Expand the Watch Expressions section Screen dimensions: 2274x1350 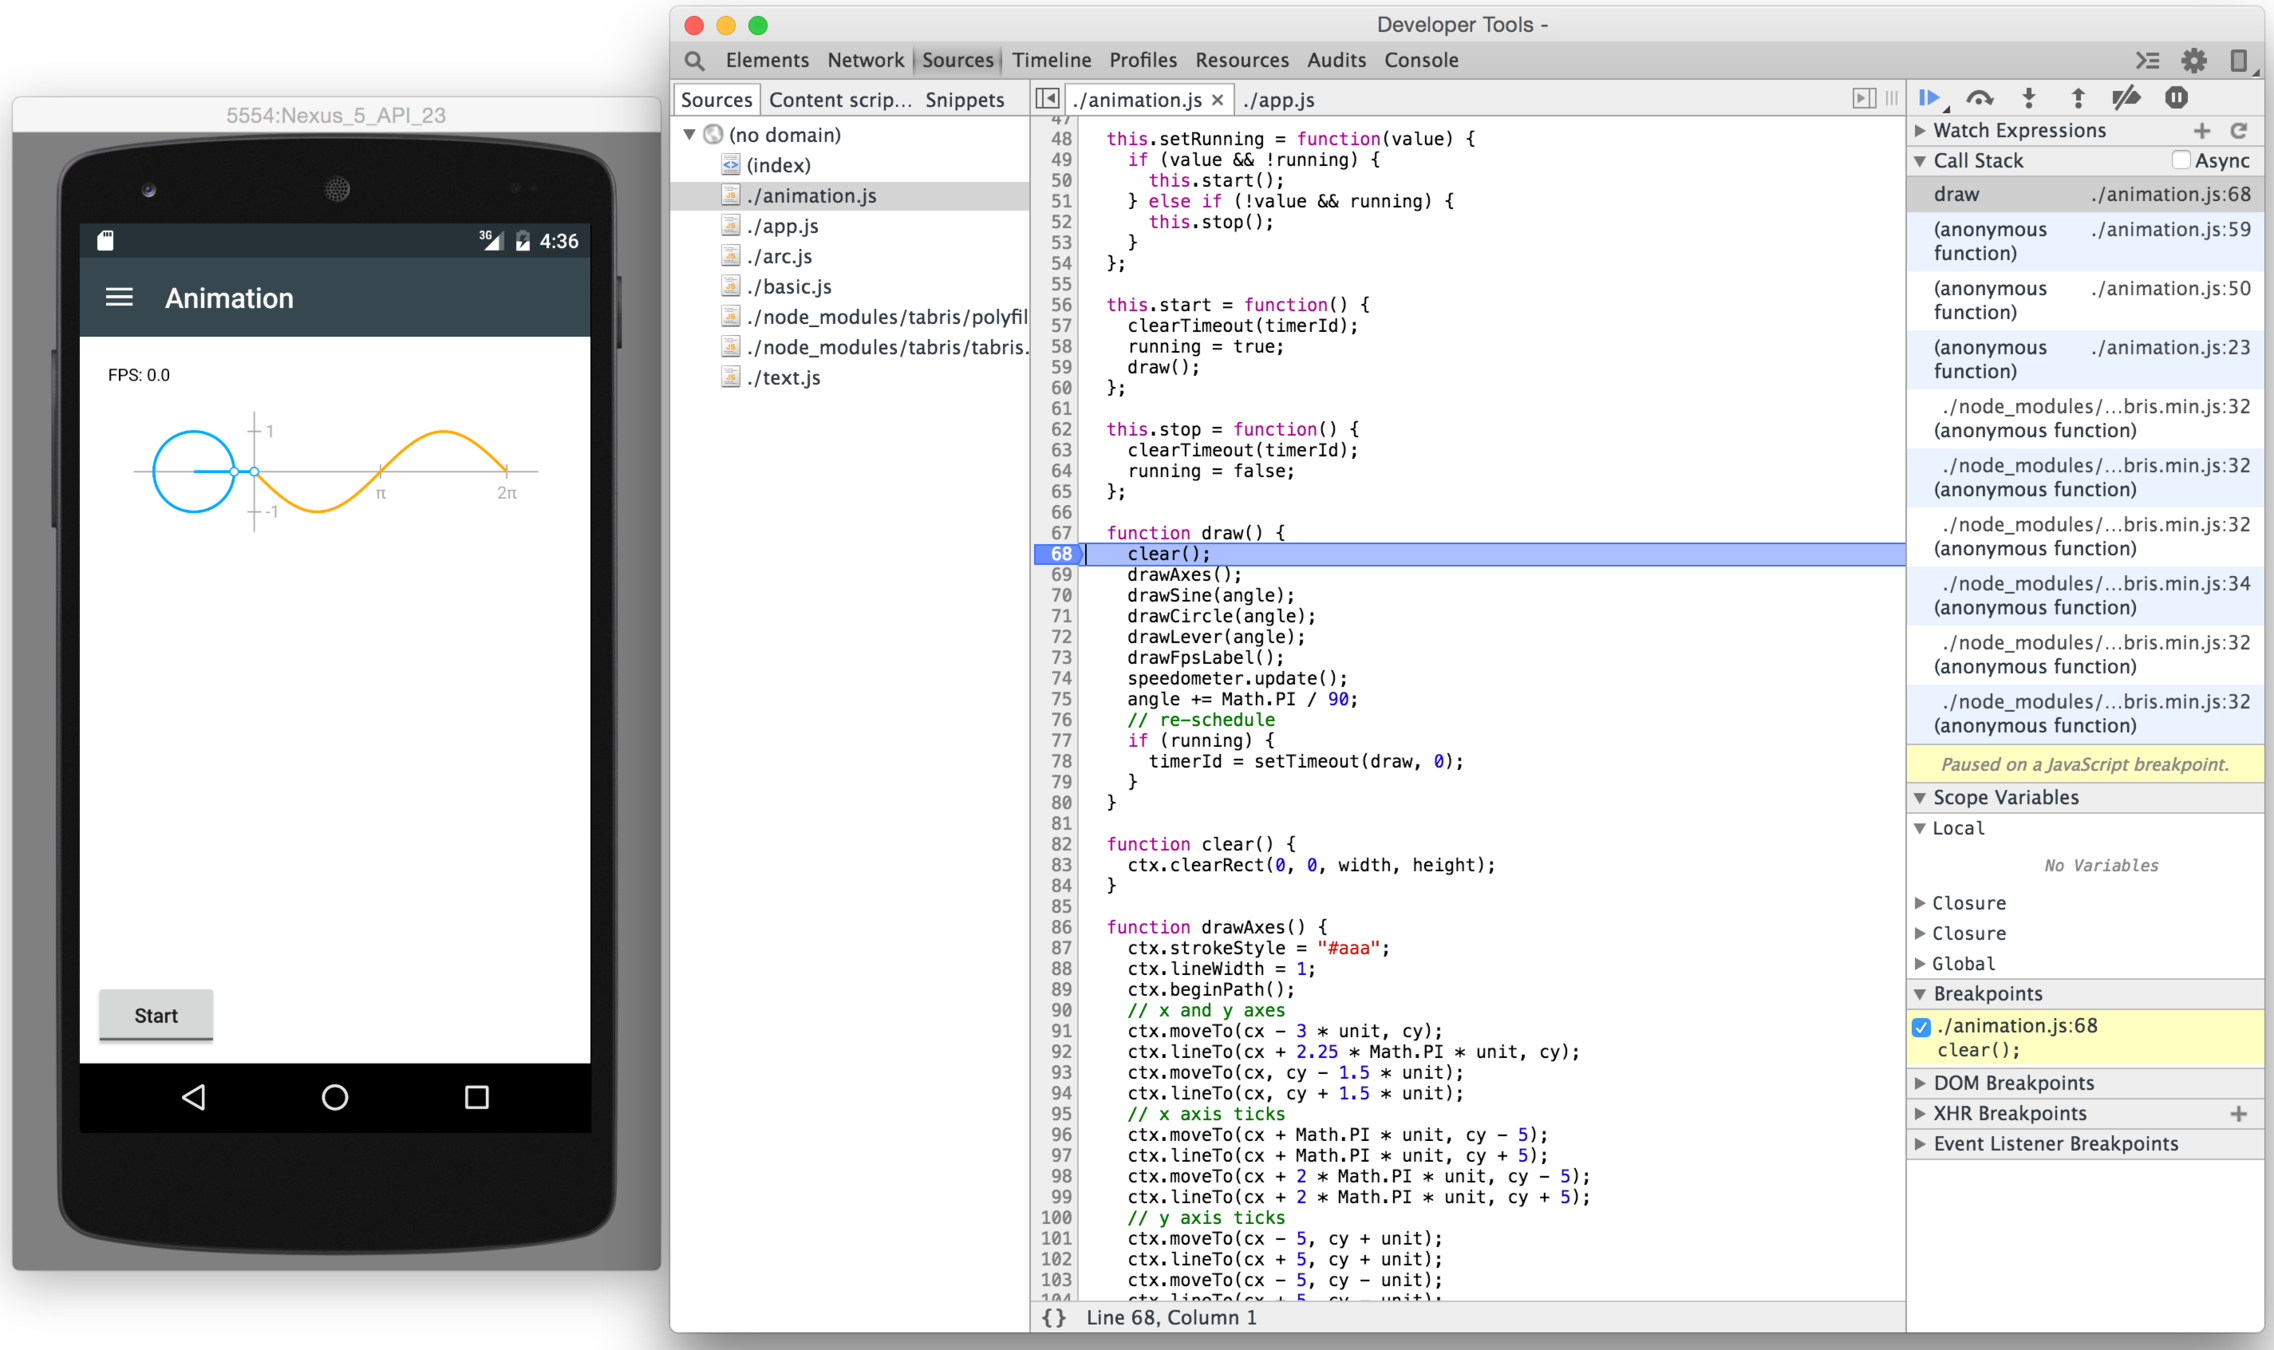click(1921, 130)
